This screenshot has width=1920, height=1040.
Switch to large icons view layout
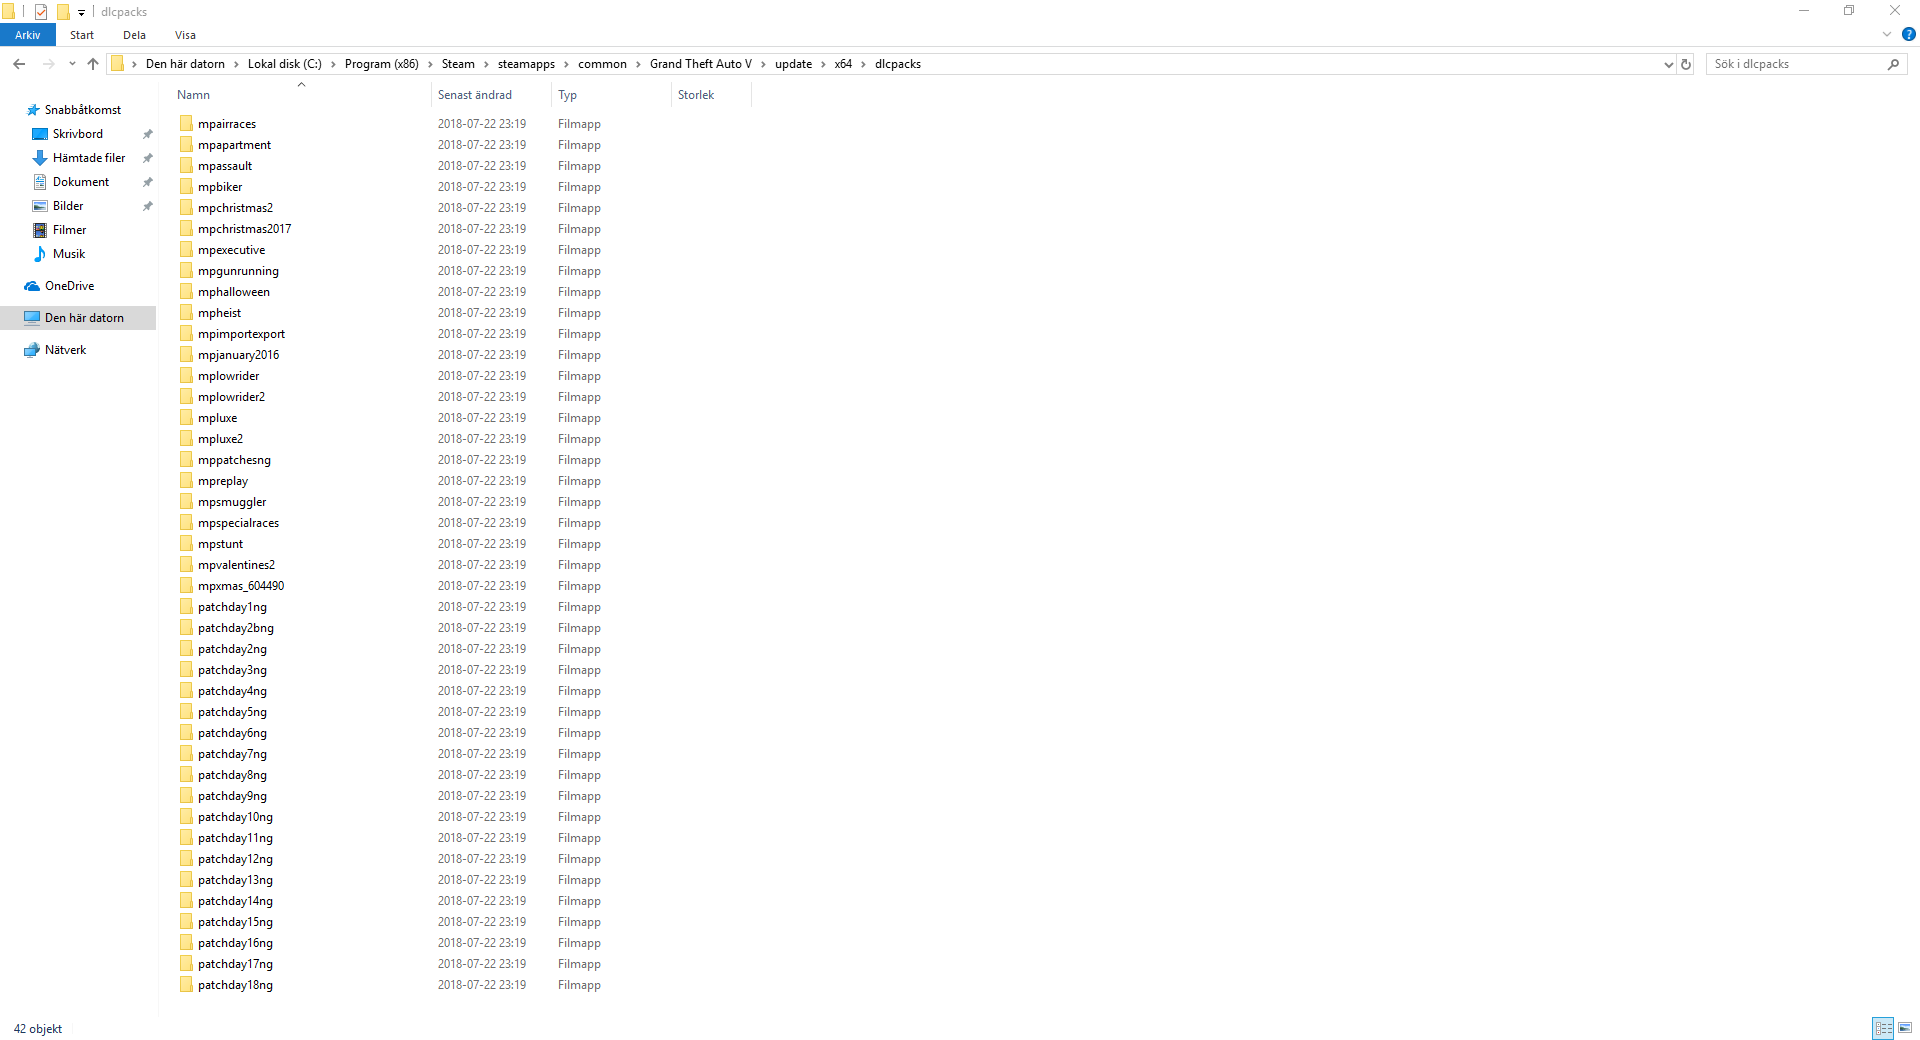1905,1028
